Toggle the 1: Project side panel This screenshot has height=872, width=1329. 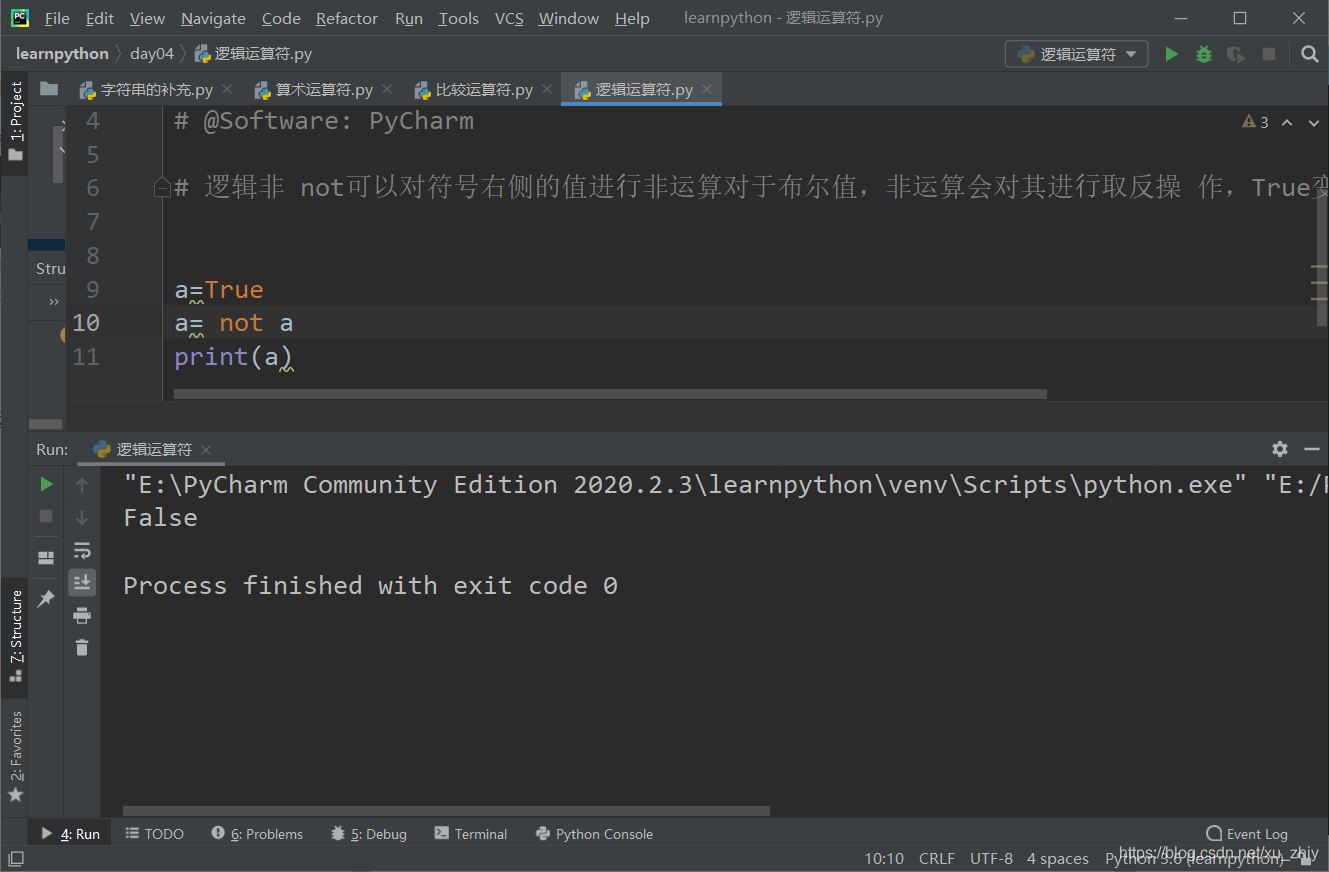(15, 122)
